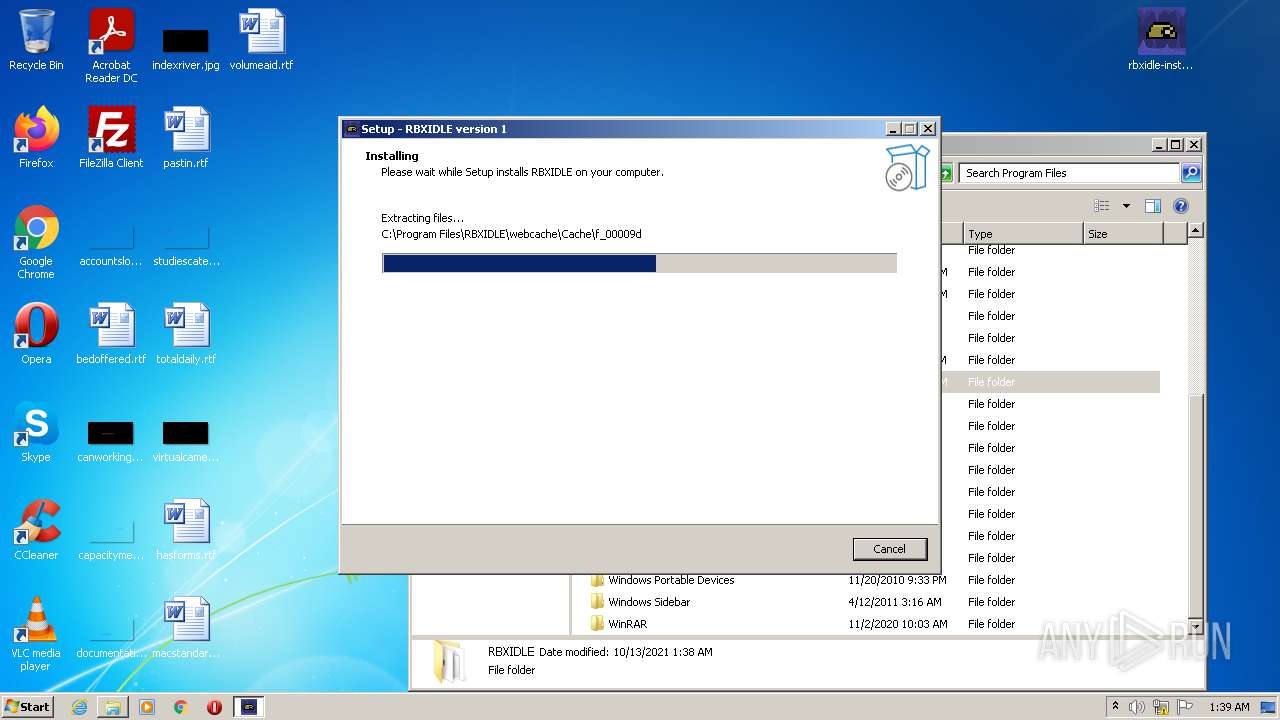The height and width of the screenshot is (720, 1280).
Task: Show hidden system tray icons
Action: click(1115, 707)
